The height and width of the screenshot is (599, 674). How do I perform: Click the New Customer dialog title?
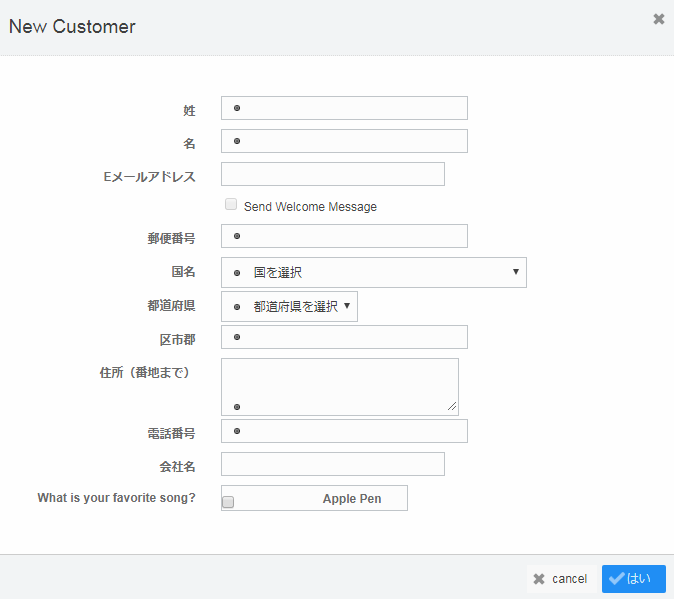pos(72,27)
